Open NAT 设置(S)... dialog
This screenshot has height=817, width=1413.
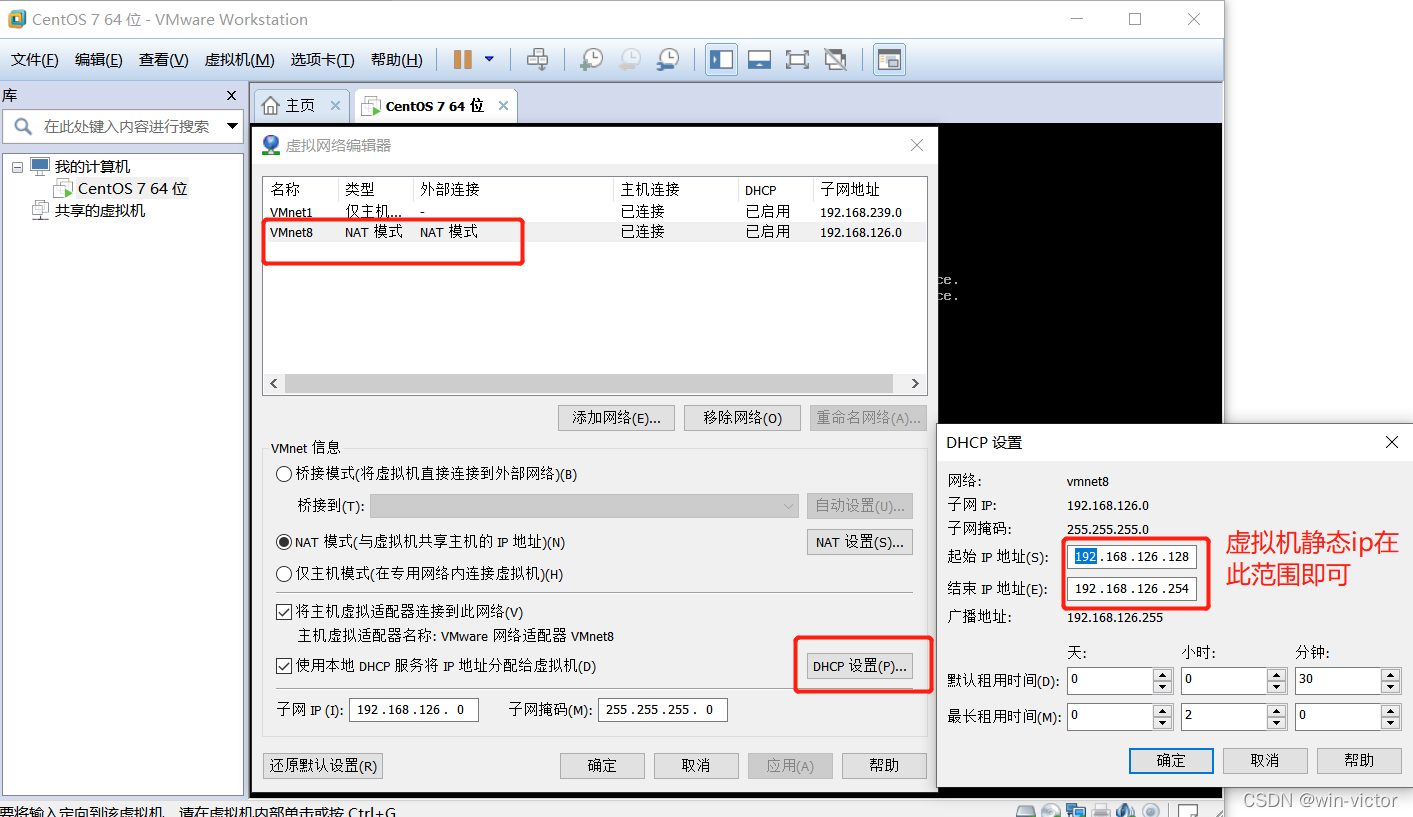tap(860, 542)
